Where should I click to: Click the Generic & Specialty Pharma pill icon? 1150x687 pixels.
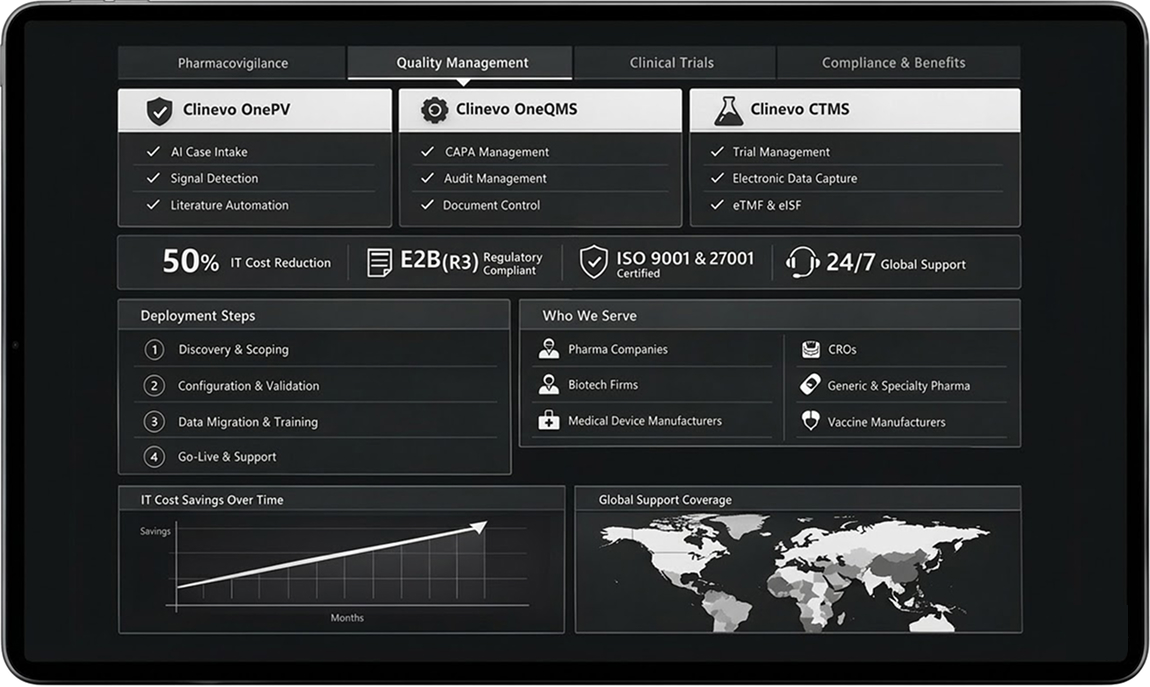[x=810, y=384]
